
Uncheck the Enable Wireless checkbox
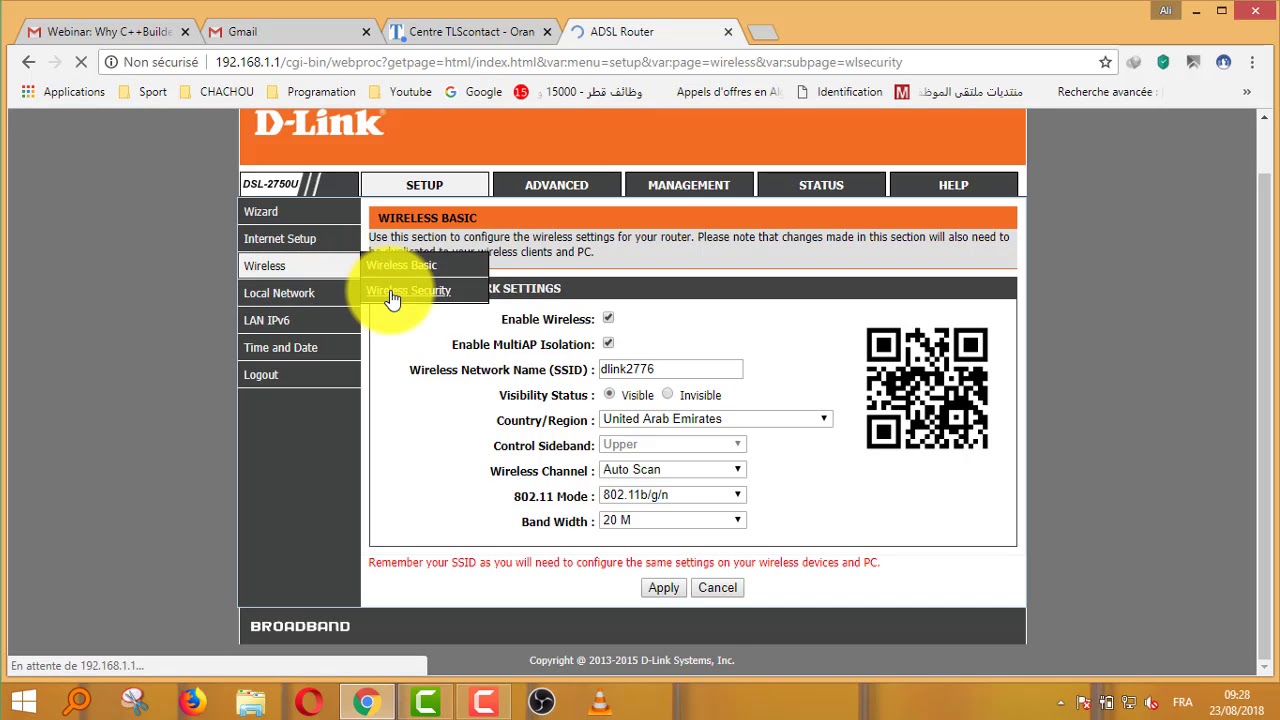pyautogui.click(x=608, y=318)
